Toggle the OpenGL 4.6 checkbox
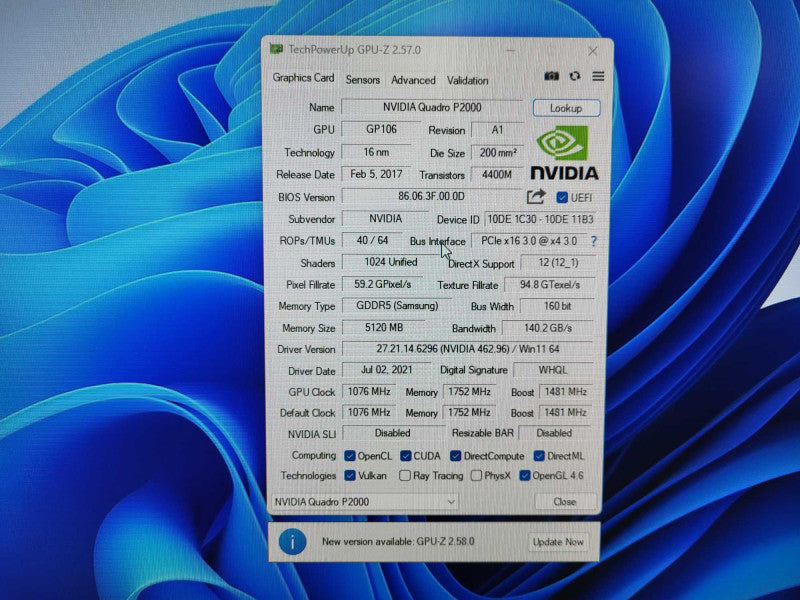800x600 pixels. (524, 476)
